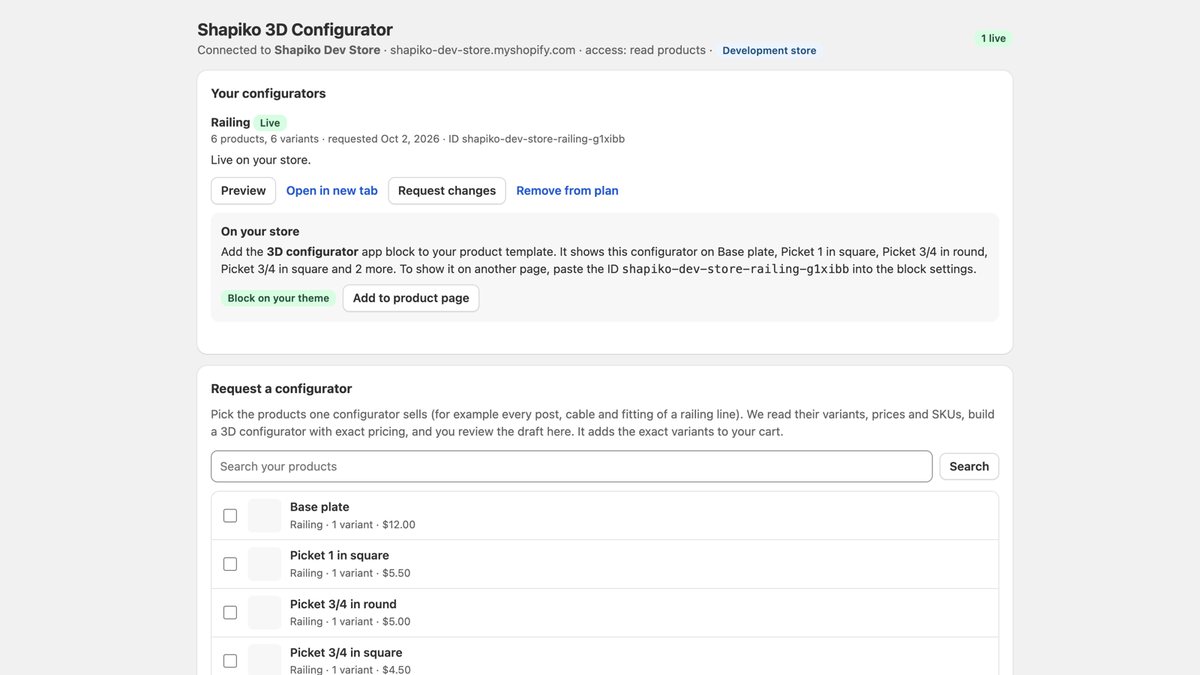Check the Picket 3/4 in round checkbox

click(x=230, y=613)
